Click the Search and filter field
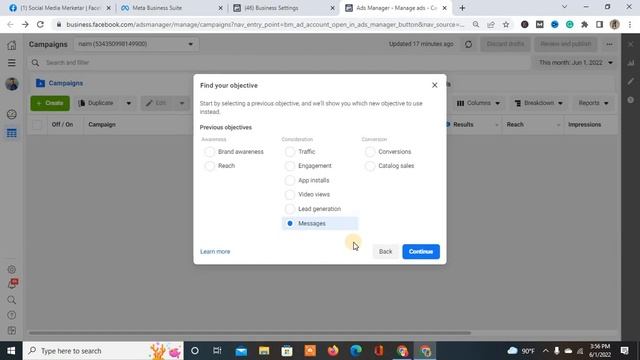 coord(280,62)
